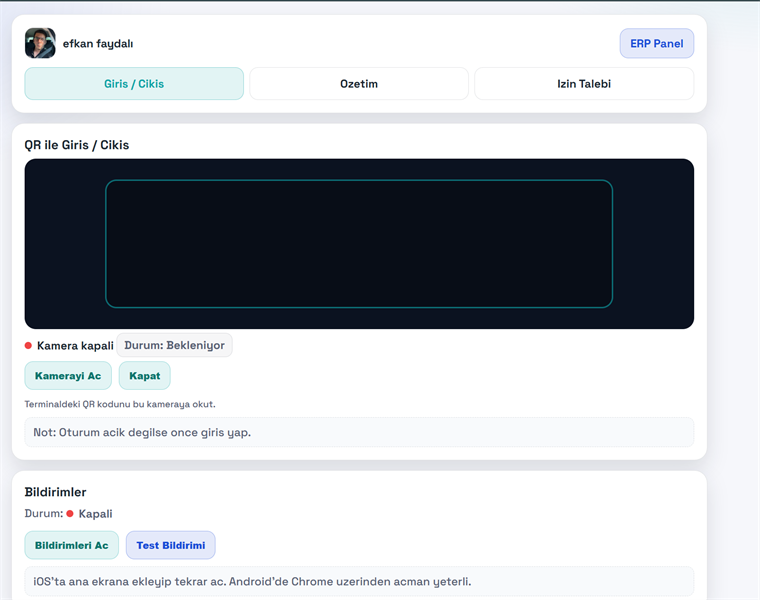The width and height of the screenshot is (760, 600).
Task: Click the iOS home screen instruction box
Action: (359, 581)
